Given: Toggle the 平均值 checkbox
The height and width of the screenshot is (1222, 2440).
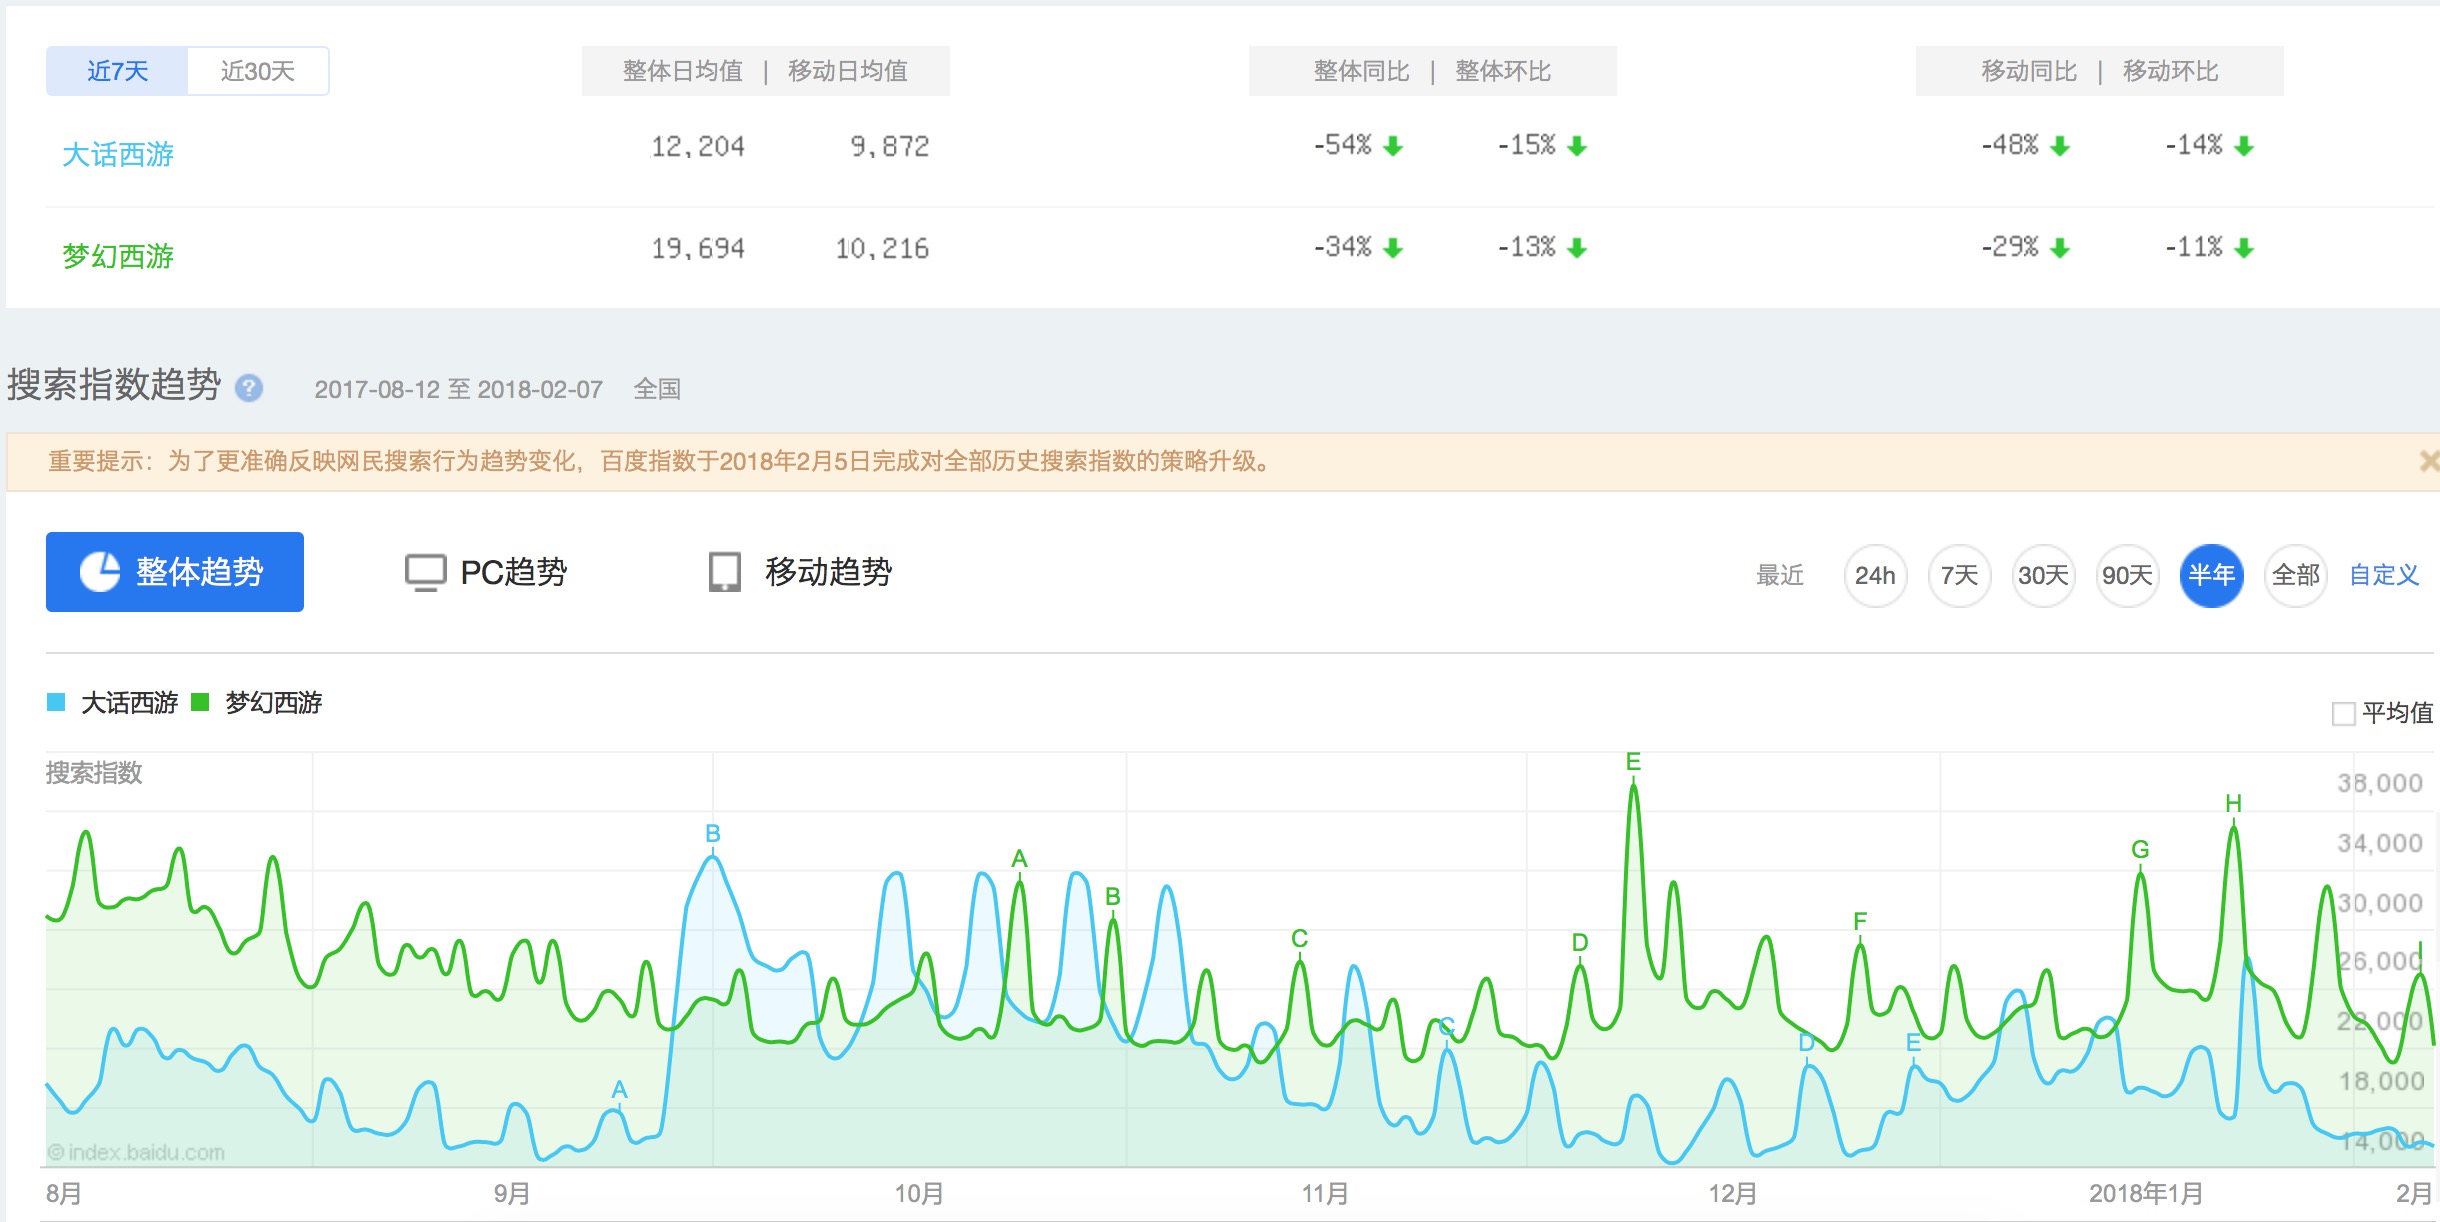Looking at the screenshot, I should [2343, 714].
